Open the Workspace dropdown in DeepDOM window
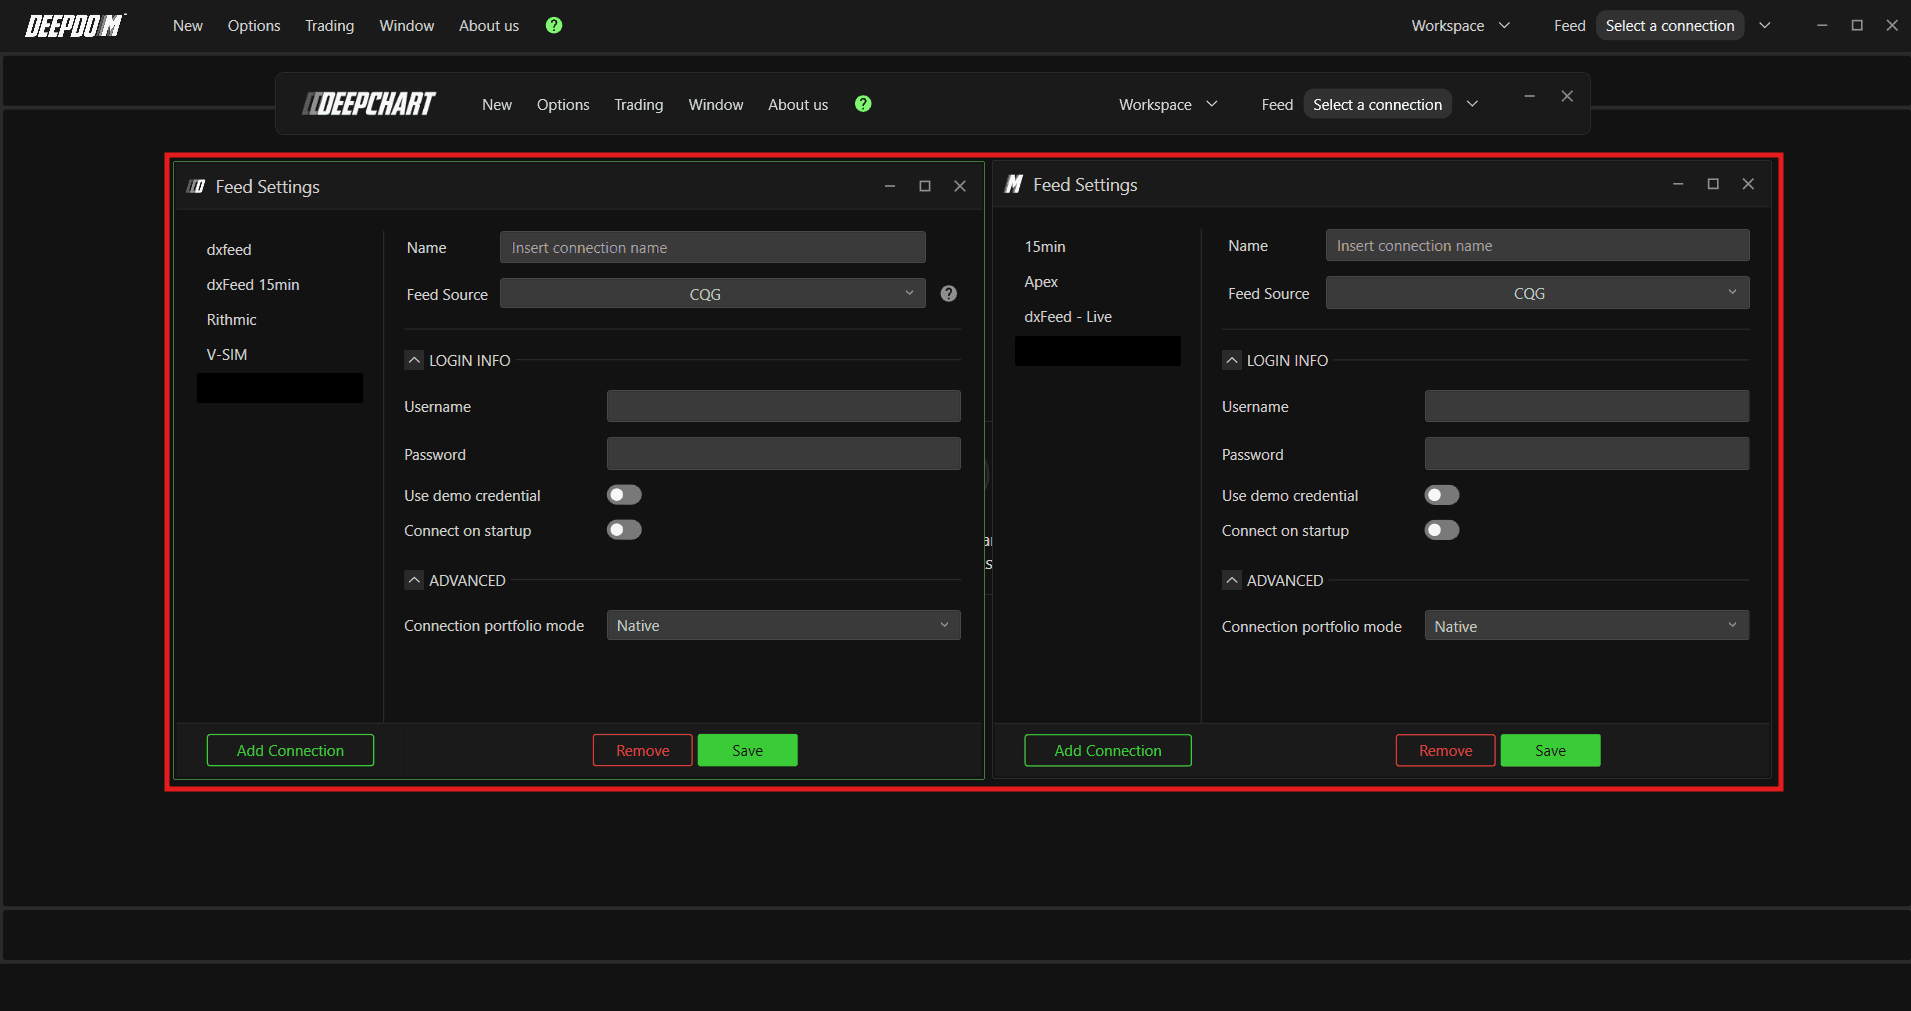The image size is (1911, 1011). pyautogui.click(x=1460, y=26)
